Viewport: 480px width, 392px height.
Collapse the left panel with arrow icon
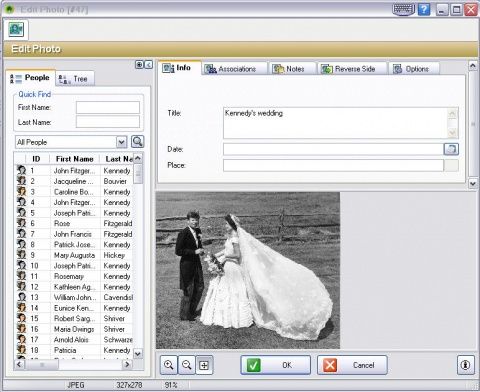(149, 64)
